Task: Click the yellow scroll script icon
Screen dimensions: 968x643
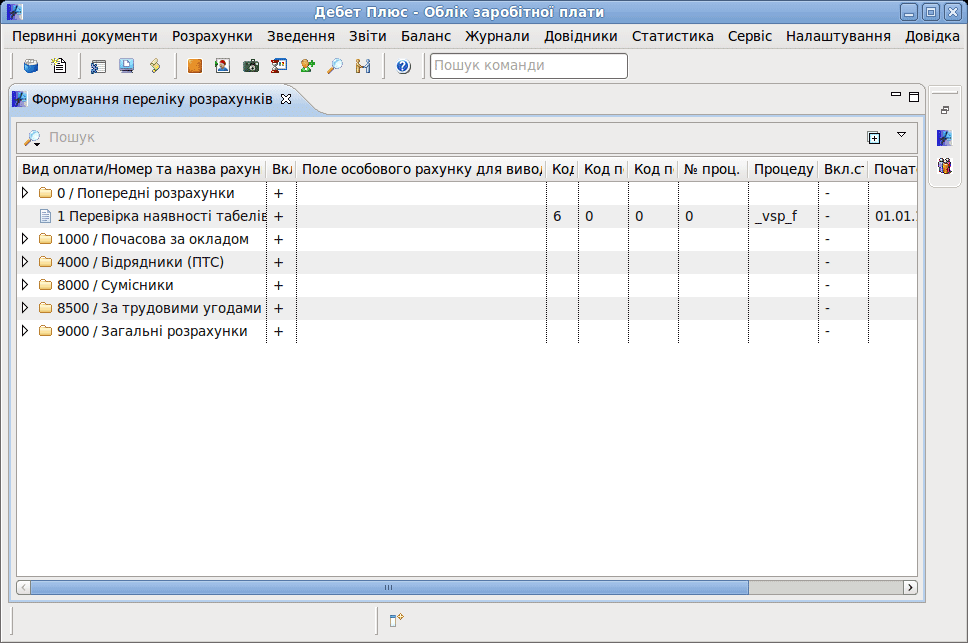Action: coord(155,66)
